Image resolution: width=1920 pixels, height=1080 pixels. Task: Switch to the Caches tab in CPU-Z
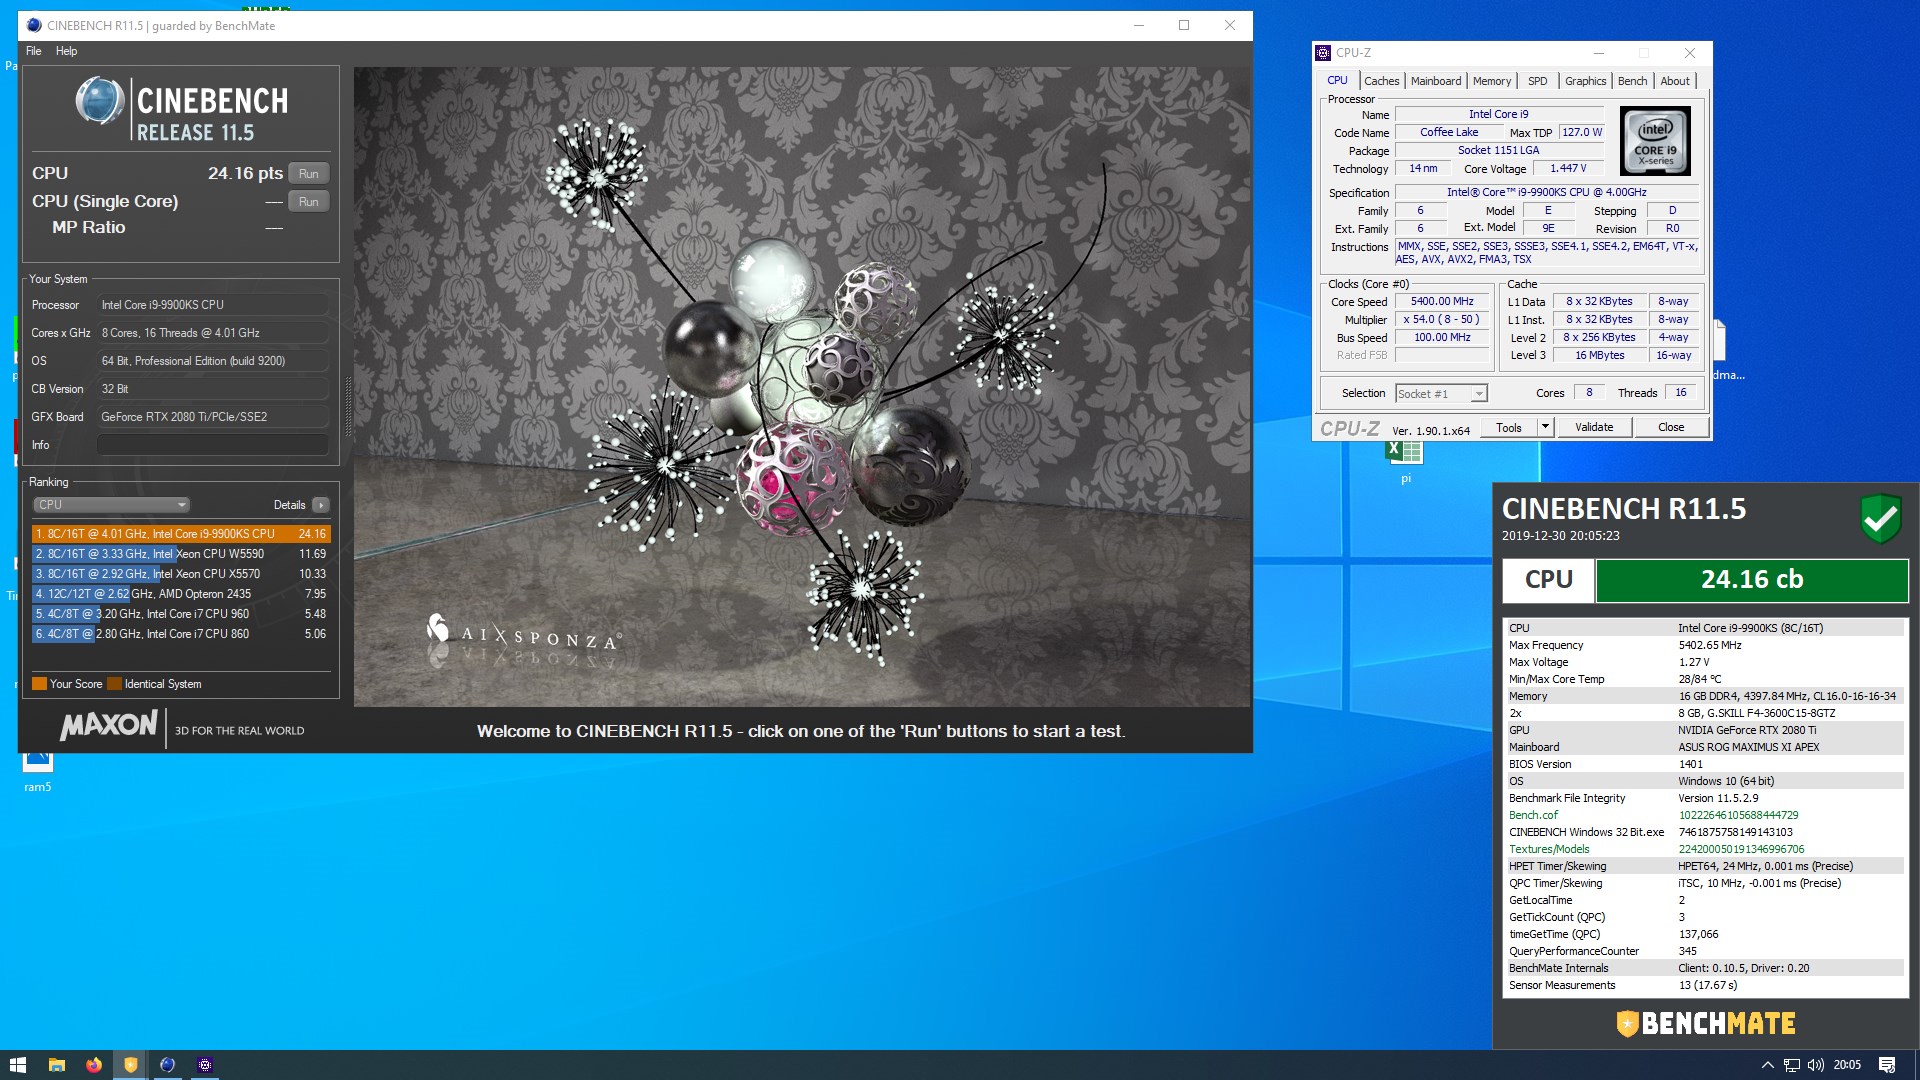[x=1382, y=81]
